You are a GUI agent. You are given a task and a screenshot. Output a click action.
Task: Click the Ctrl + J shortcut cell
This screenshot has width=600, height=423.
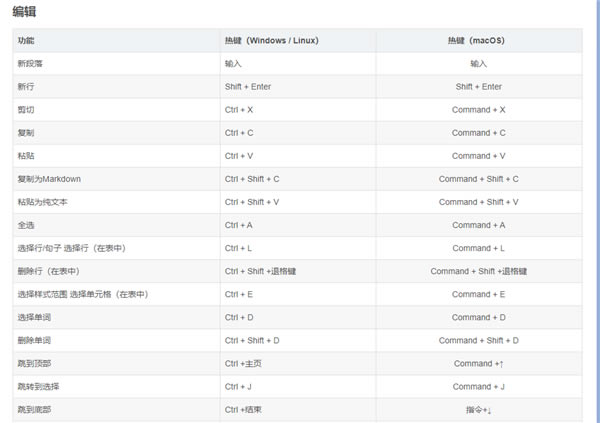click(239, 386)
